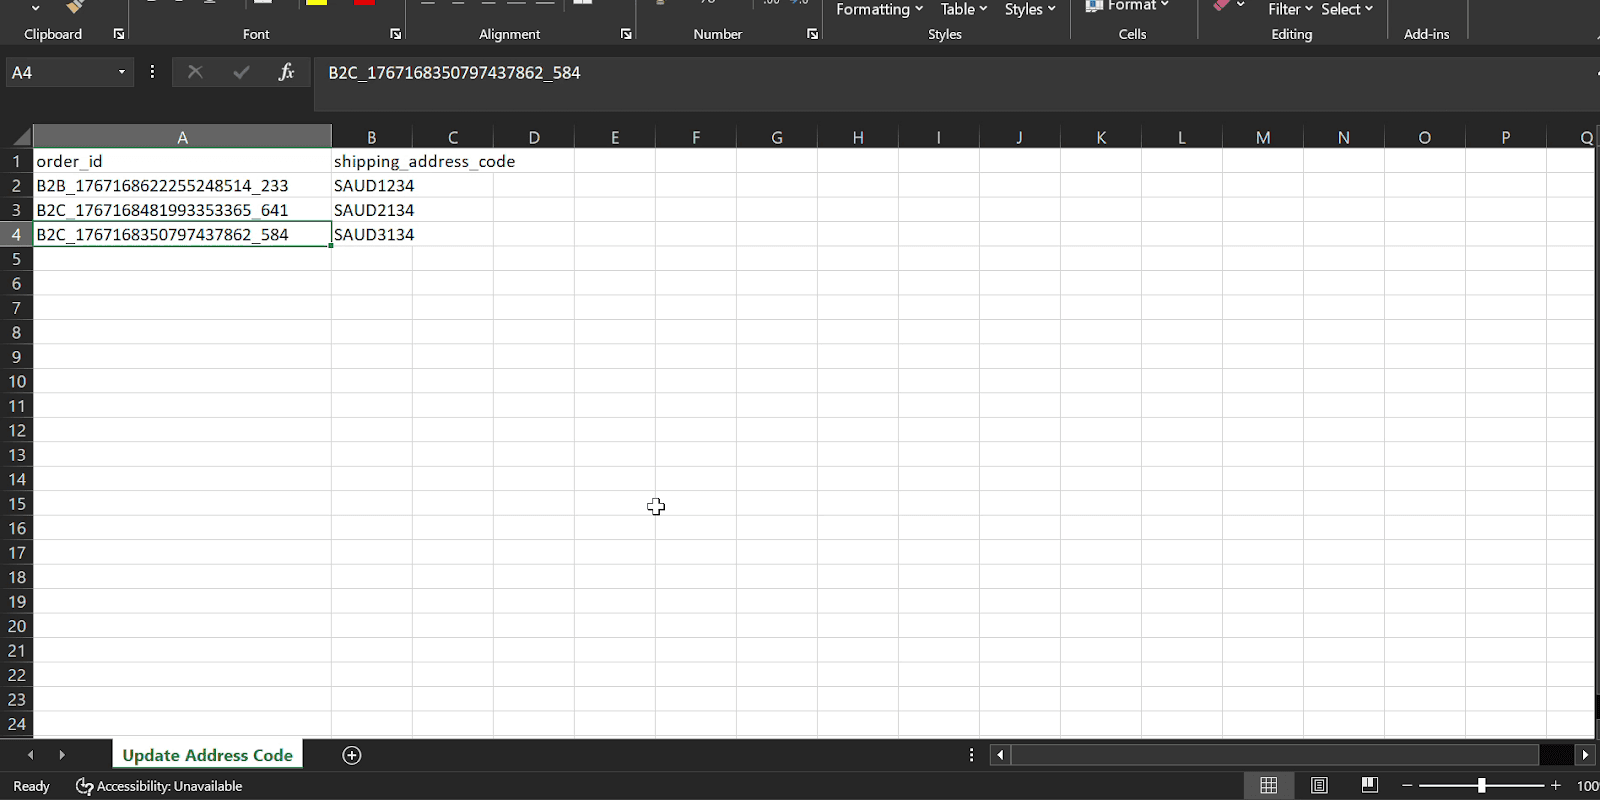The image size is (1600, 800).
Task: Click Accessibility: Unavailable in status bar
Action: click(160, 786)
